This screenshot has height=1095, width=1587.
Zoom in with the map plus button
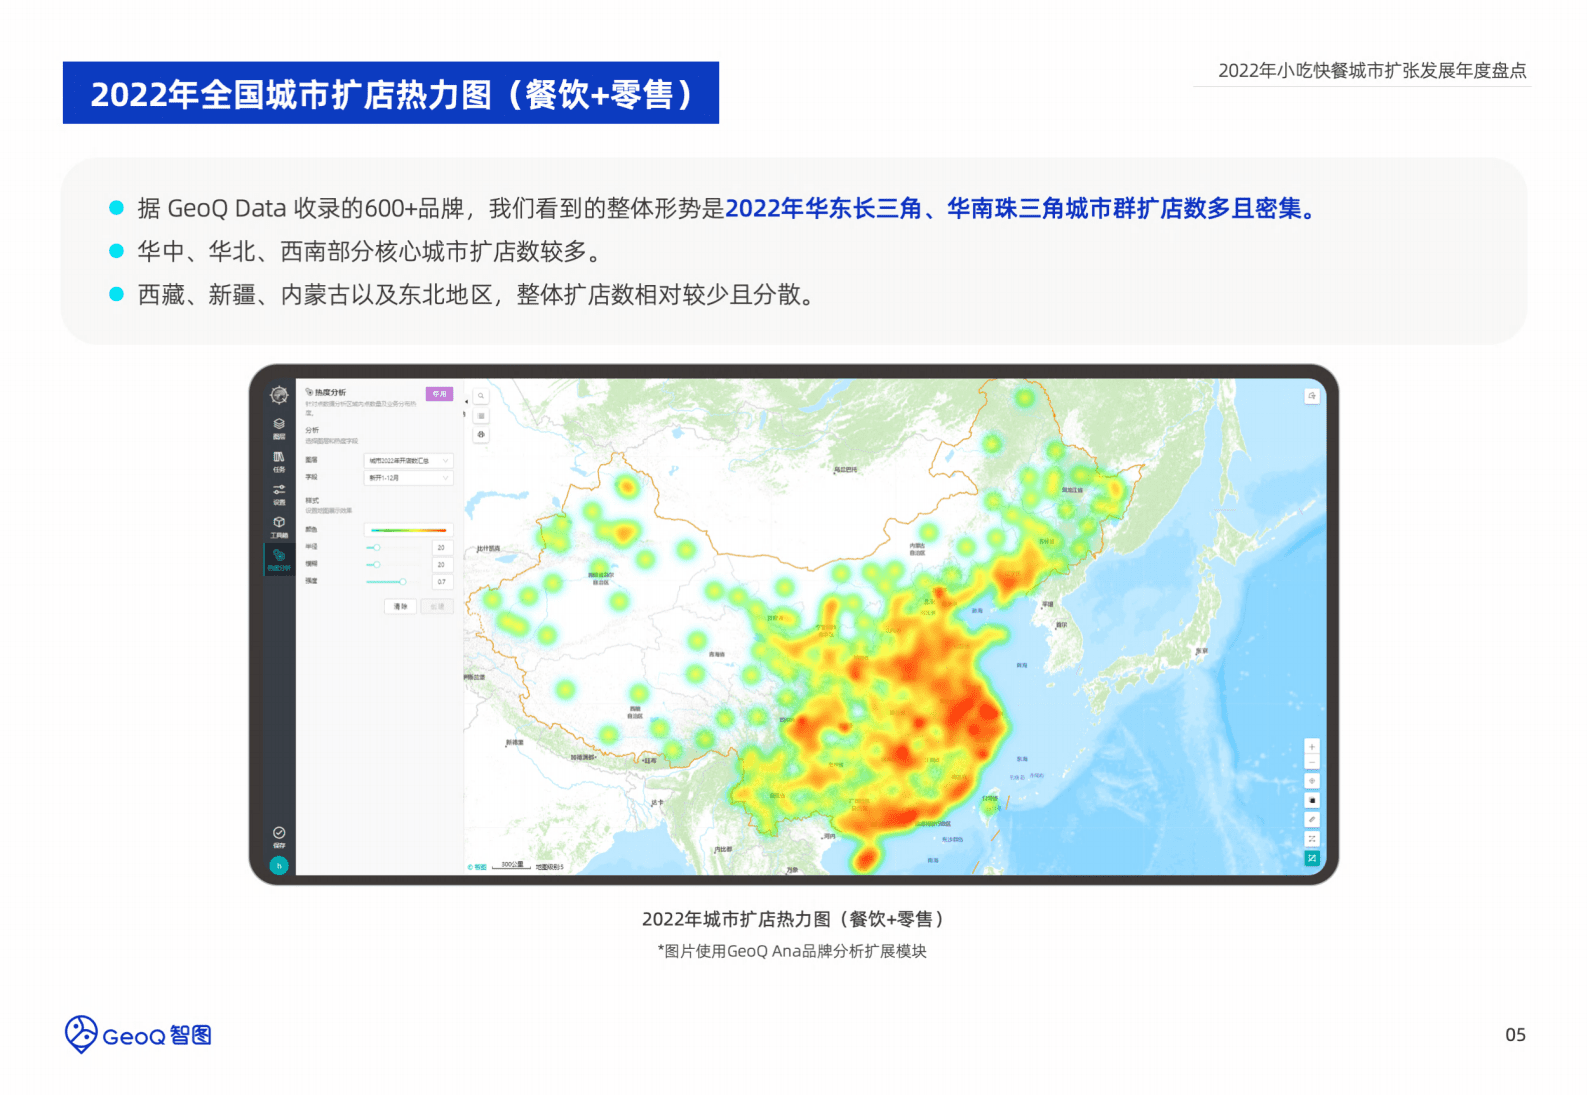coord(1312,746)
